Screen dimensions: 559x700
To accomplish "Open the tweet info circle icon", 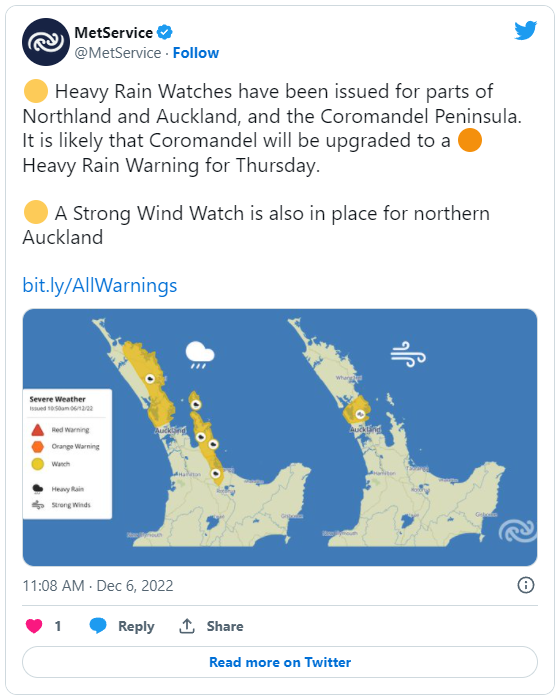I will (526, 585).
